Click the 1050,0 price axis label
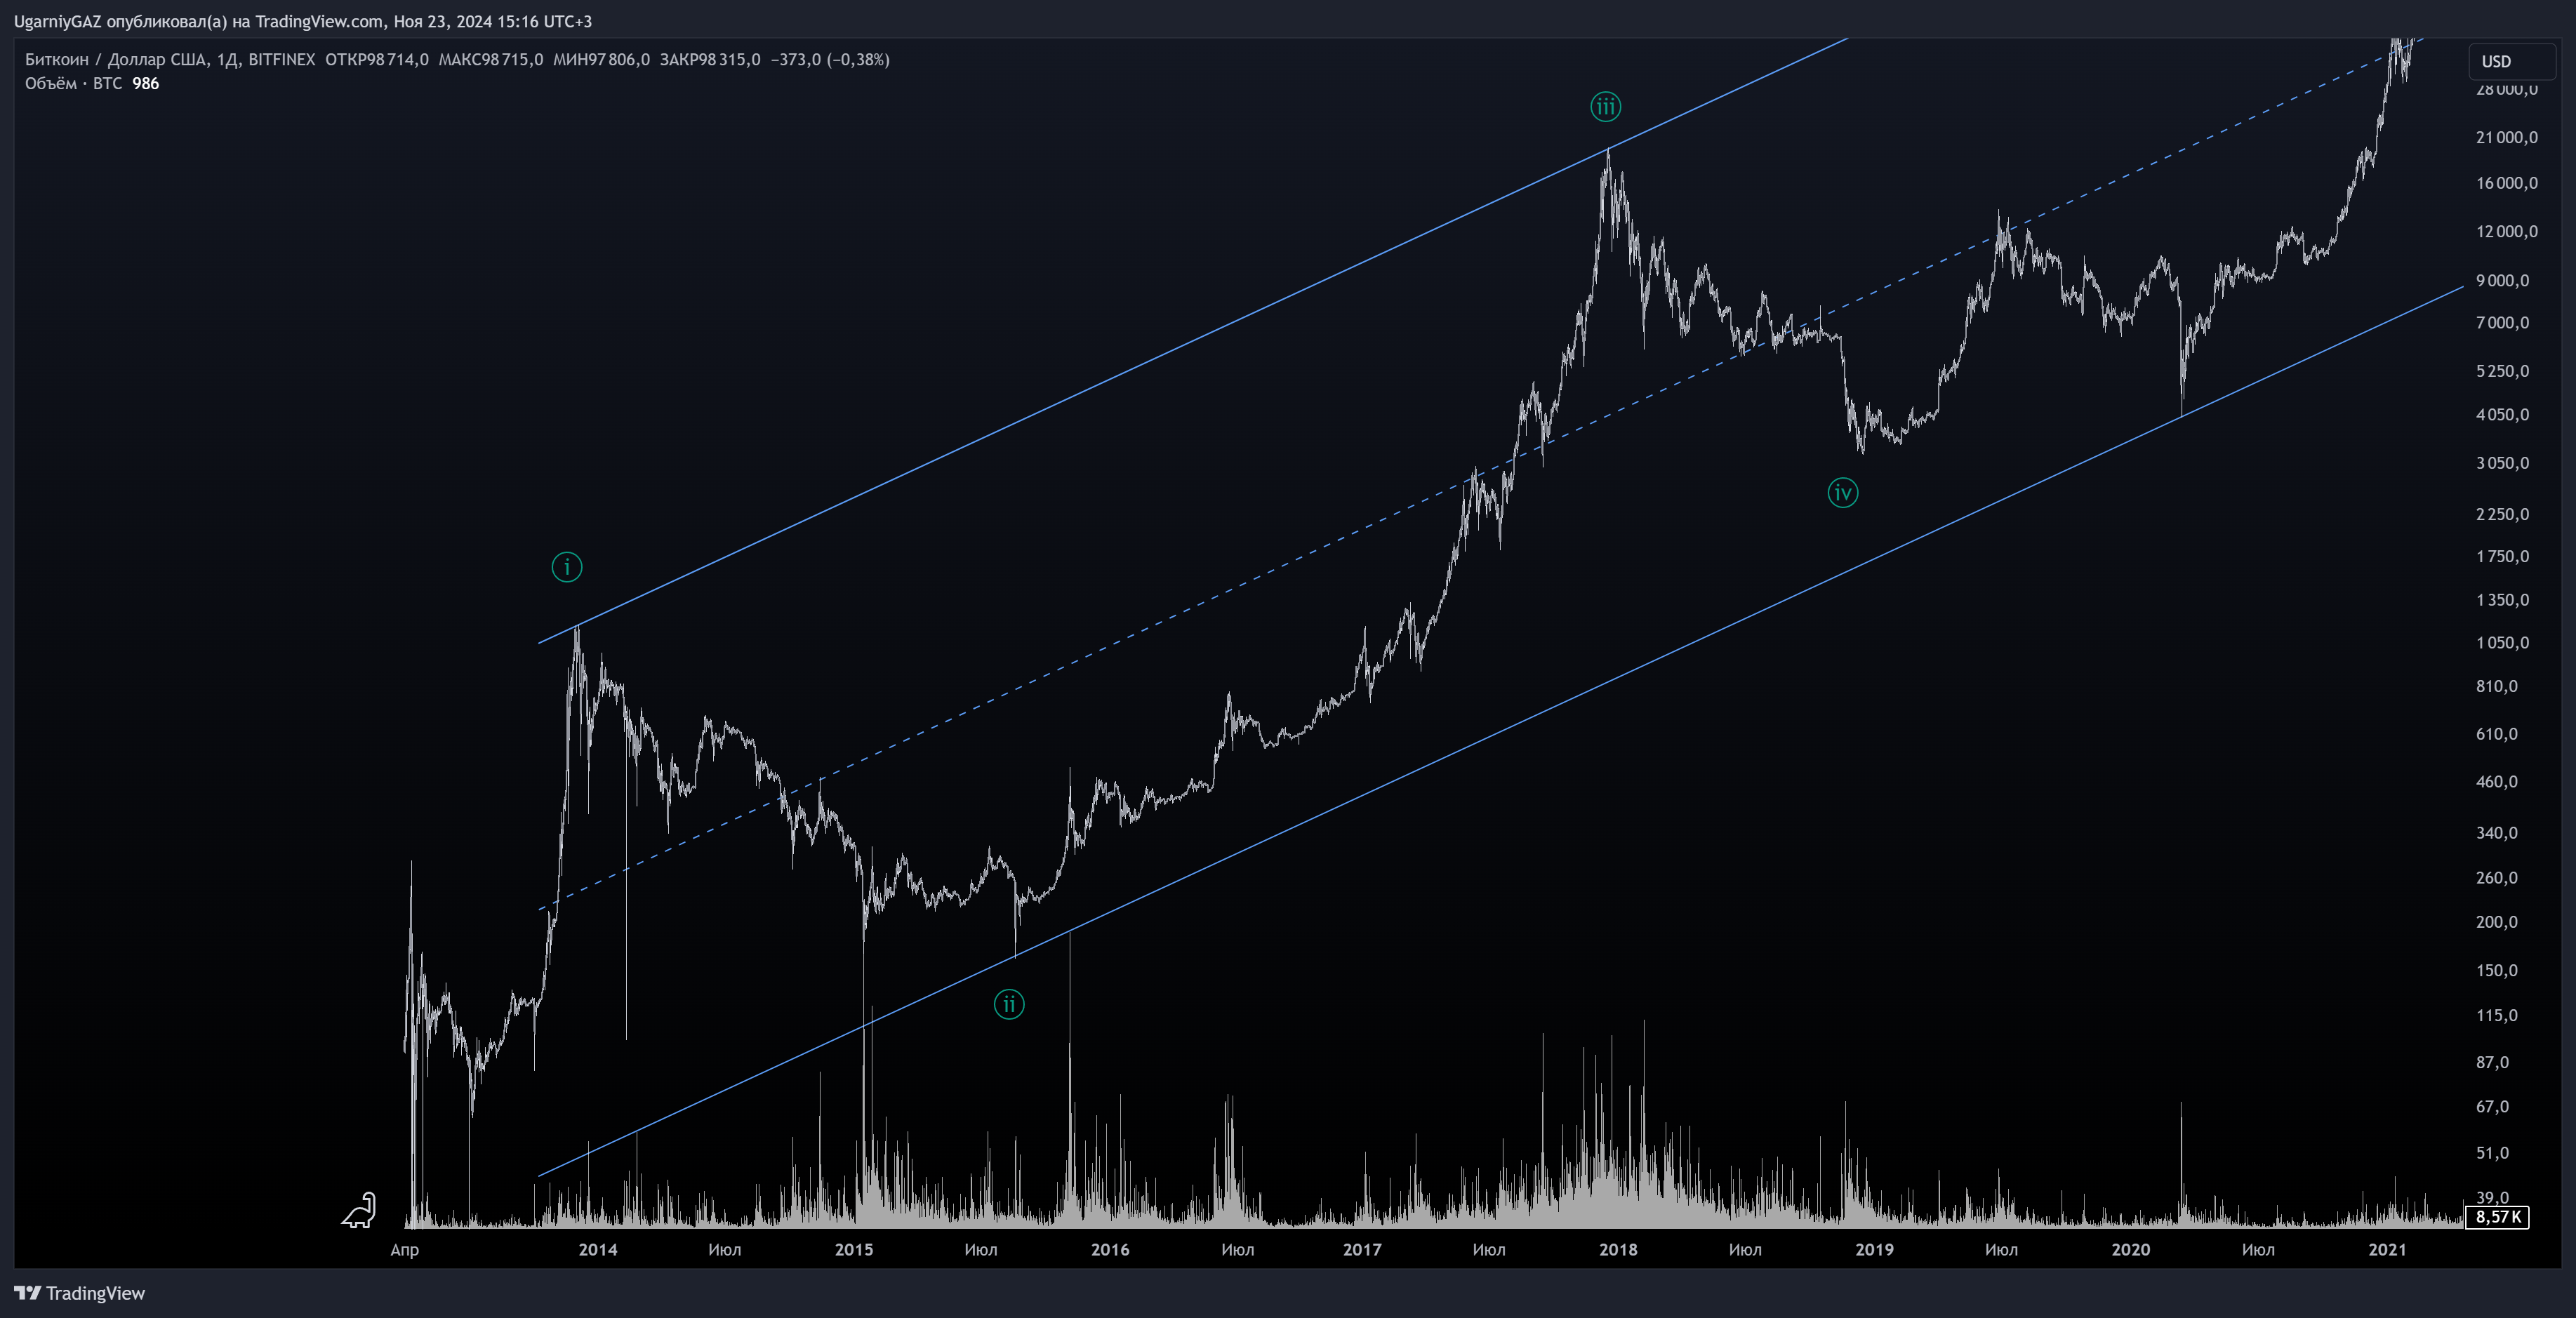The width and height of the screenshot is (2576, 1318). click(x=2502, y=642)
